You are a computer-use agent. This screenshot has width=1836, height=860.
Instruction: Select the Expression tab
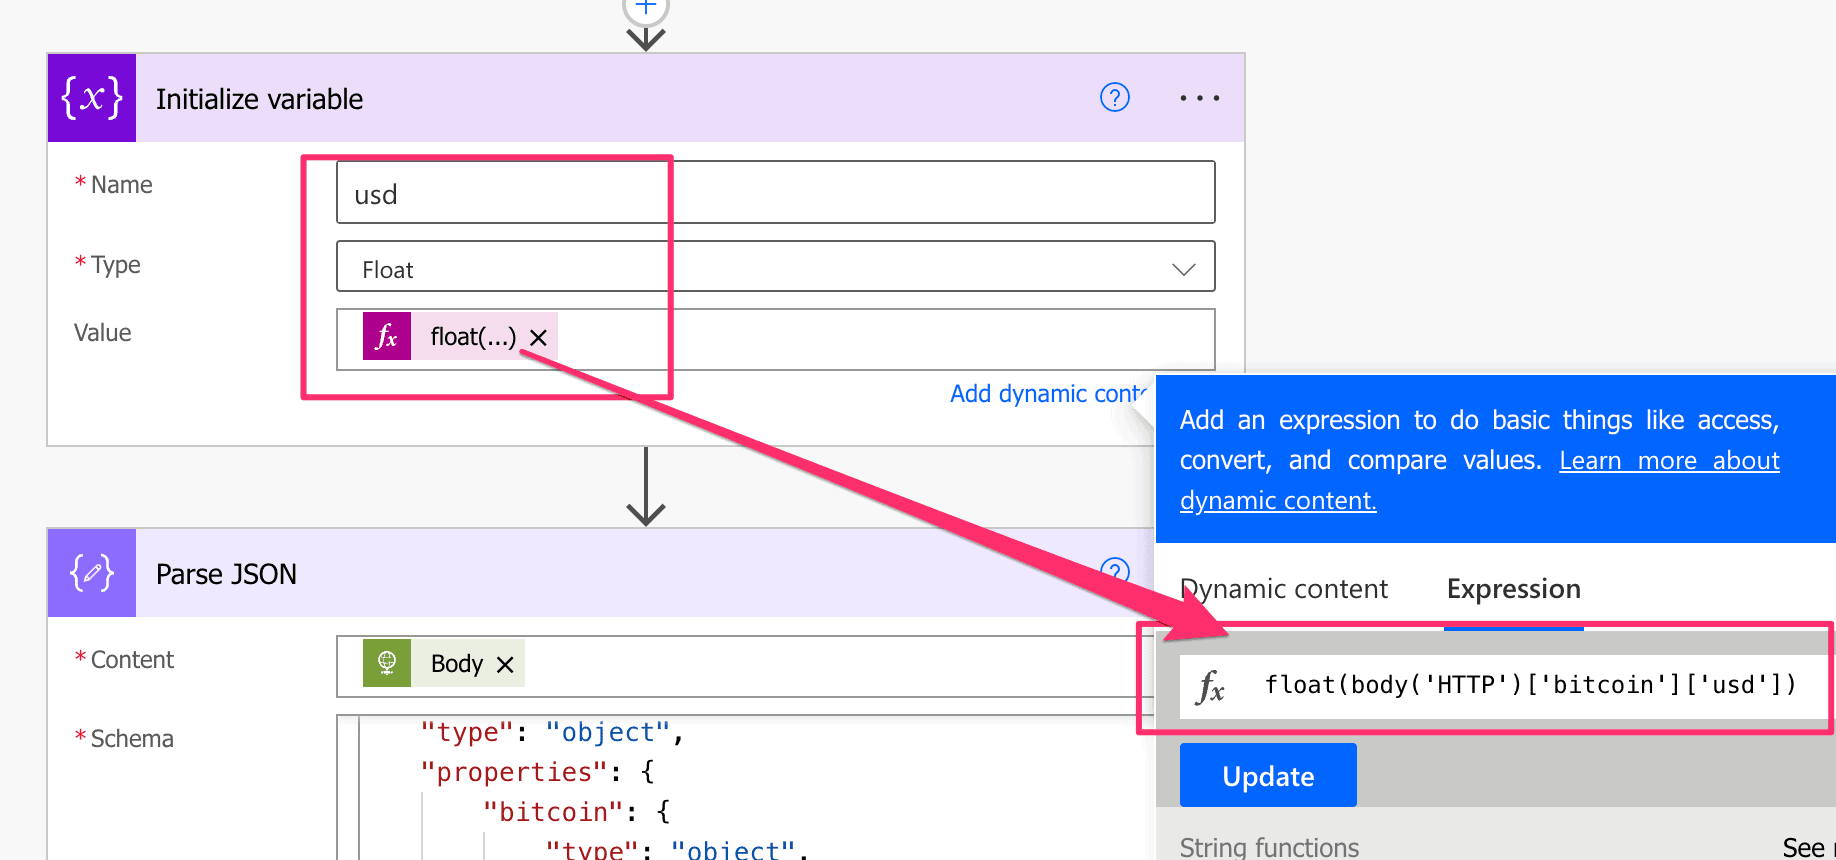(1513, 589)
